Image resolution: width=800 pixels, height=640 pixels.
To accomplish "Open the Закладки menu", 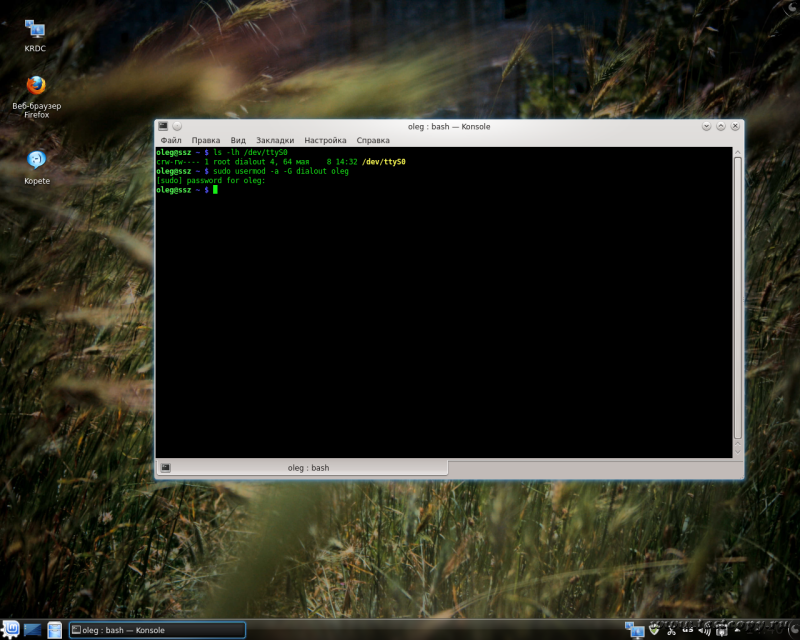I will tap(275, 141).
